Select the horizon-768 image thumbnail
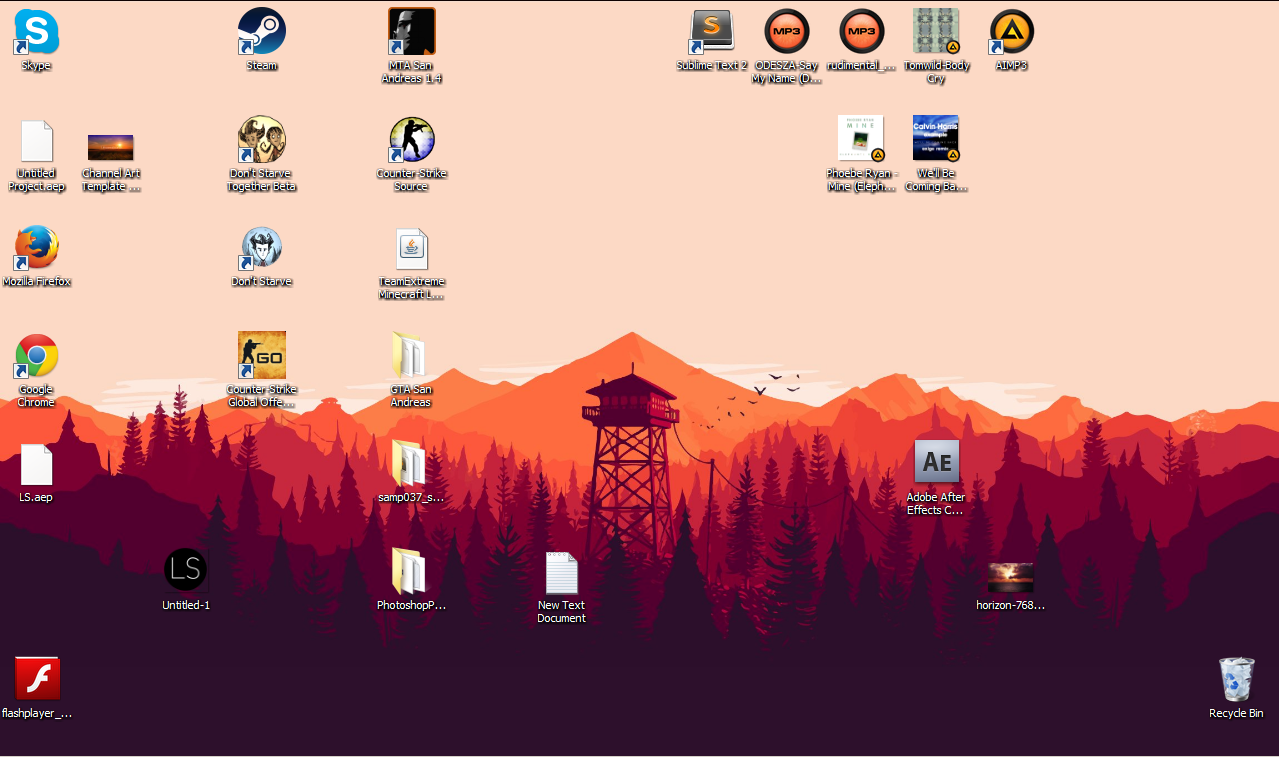The width and height of the screenshot is (1279, 757). pos(1011,578)
